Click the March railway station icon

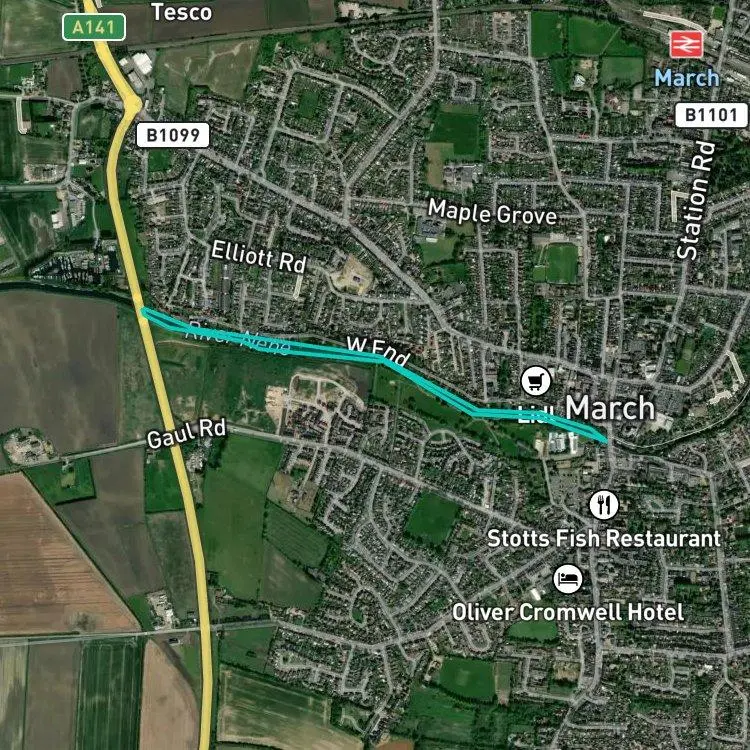tap(686, 44)
